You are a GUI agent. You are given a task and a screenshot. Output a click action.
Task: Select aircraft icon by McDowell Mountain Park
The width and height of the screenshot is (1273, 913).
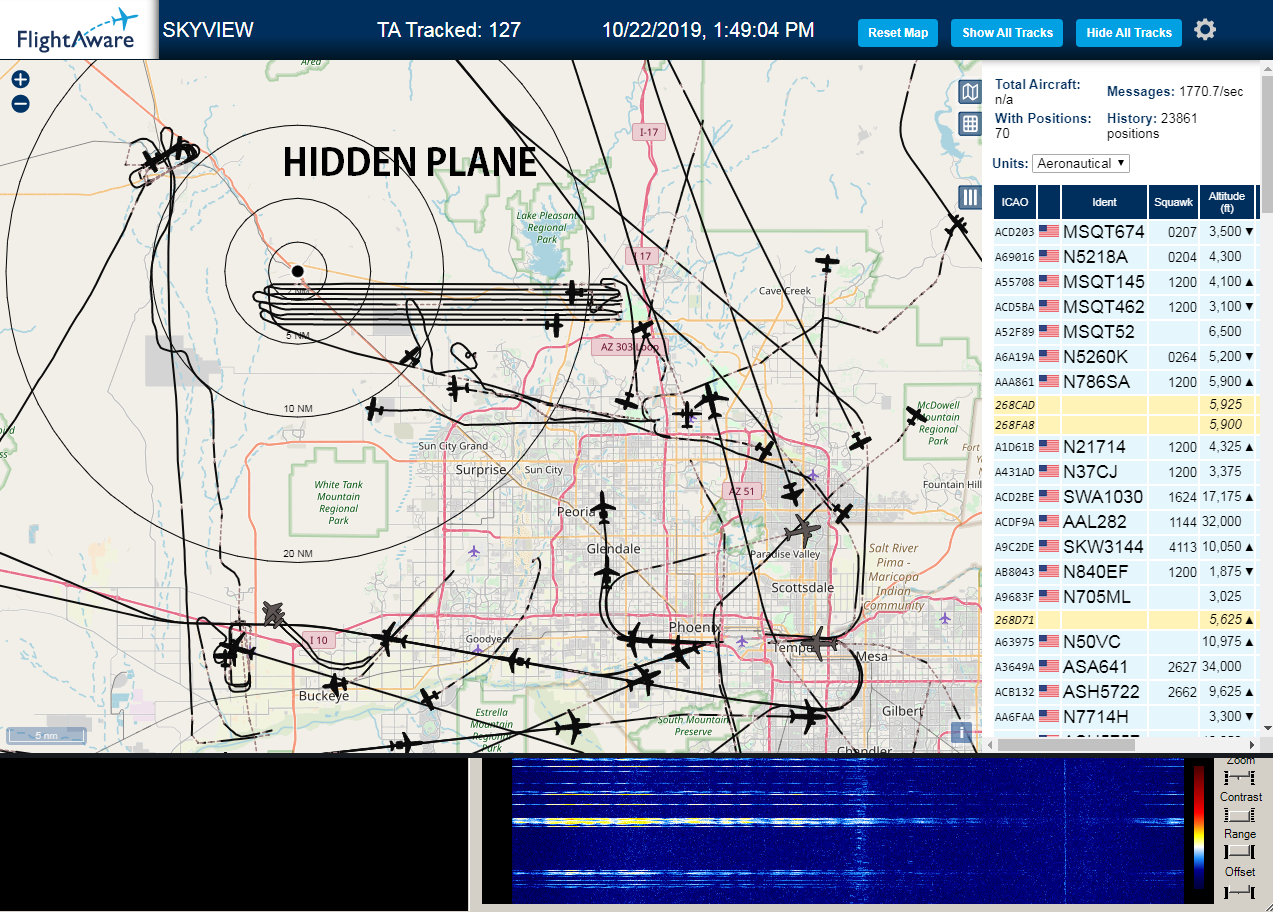pyautogui.click(x=917, y=414)
